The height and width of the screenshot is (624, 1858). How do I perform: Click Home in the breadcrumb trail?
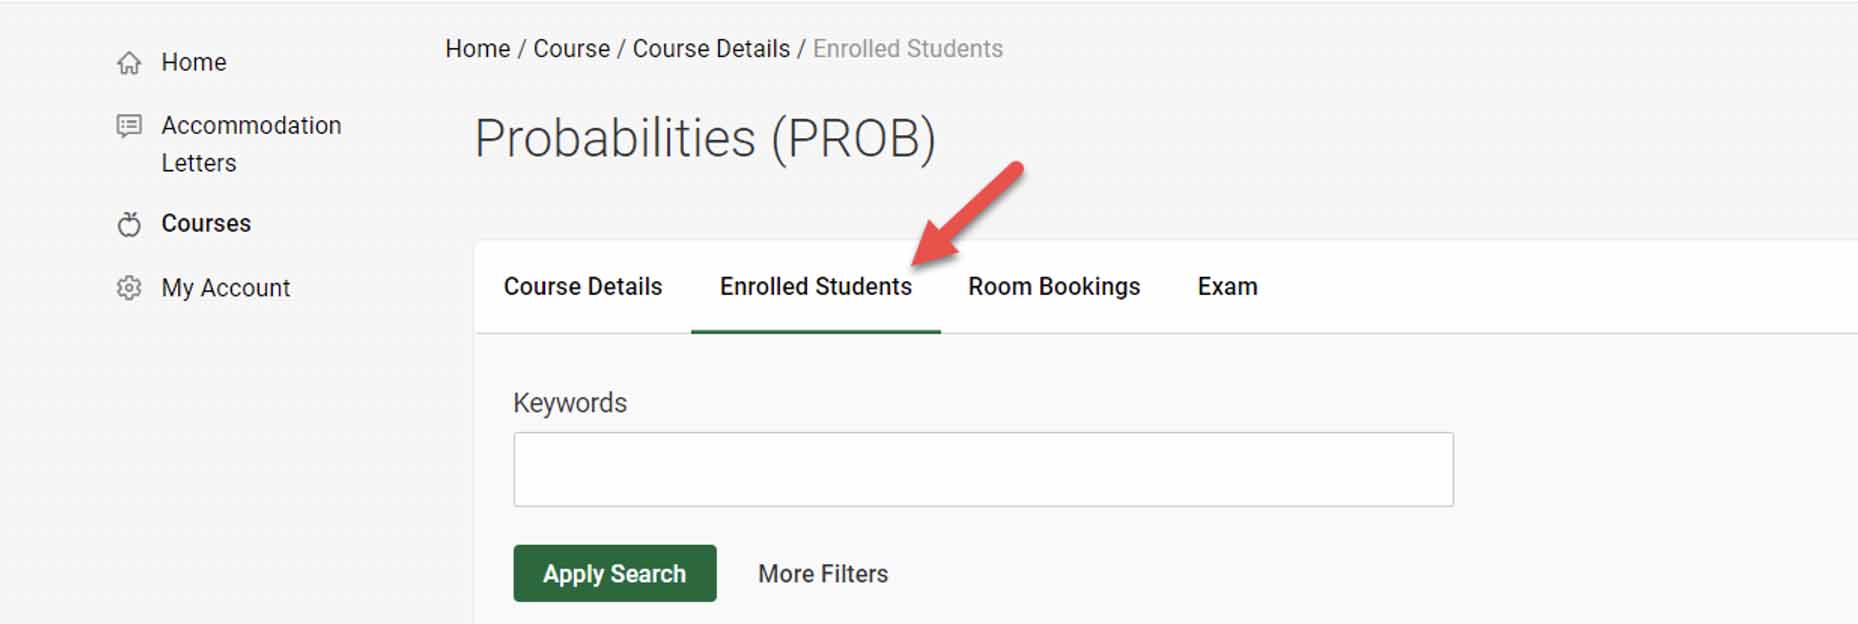click(478, 49)
